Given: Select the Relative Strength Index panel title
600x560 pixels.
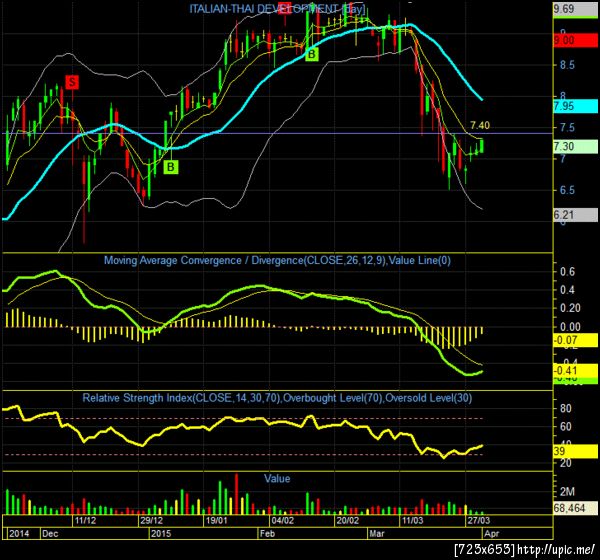Looking at the screenshot, I should tap(277, 398).
